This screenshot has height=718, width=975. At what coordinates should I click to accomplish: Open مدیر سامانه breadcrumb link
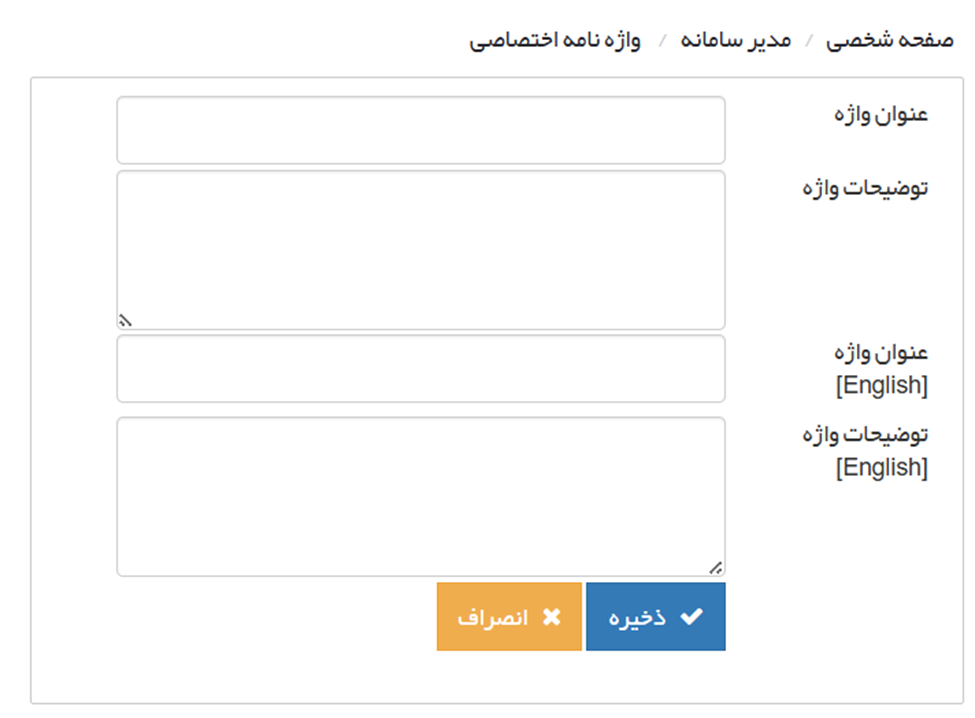736,41
